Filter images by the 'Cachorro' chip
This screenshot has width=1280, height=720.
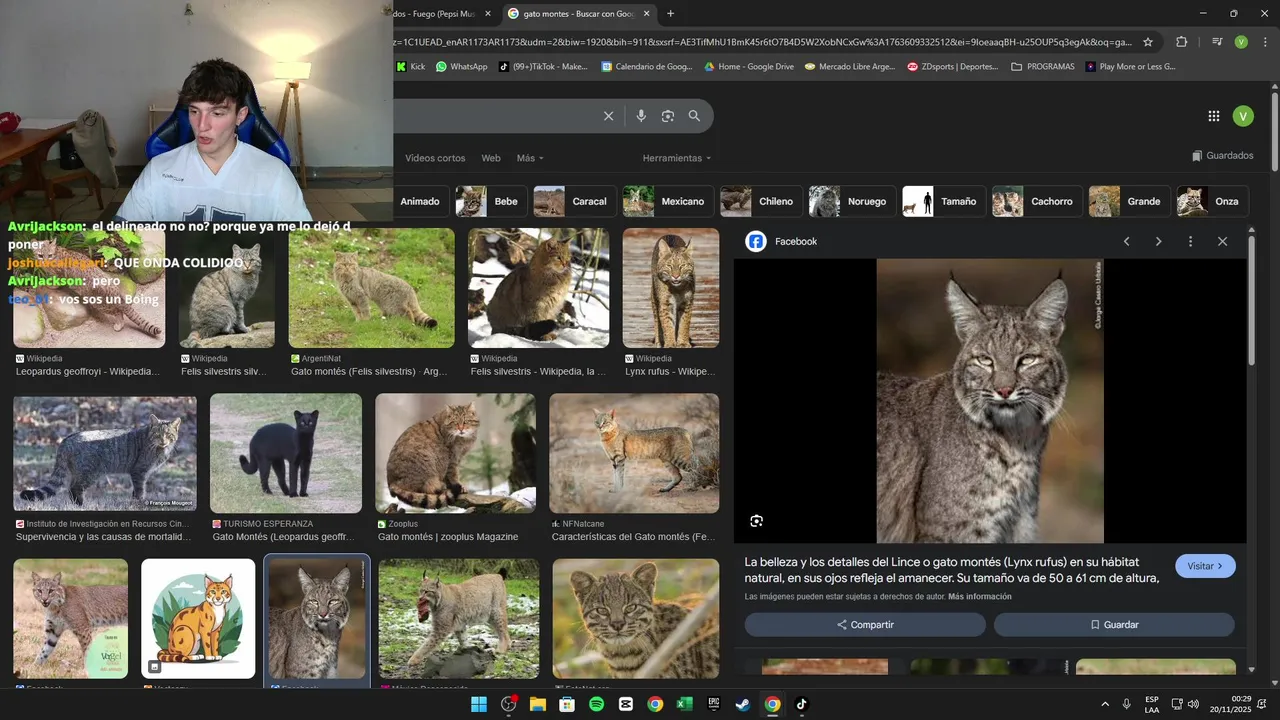point(1035,201)
